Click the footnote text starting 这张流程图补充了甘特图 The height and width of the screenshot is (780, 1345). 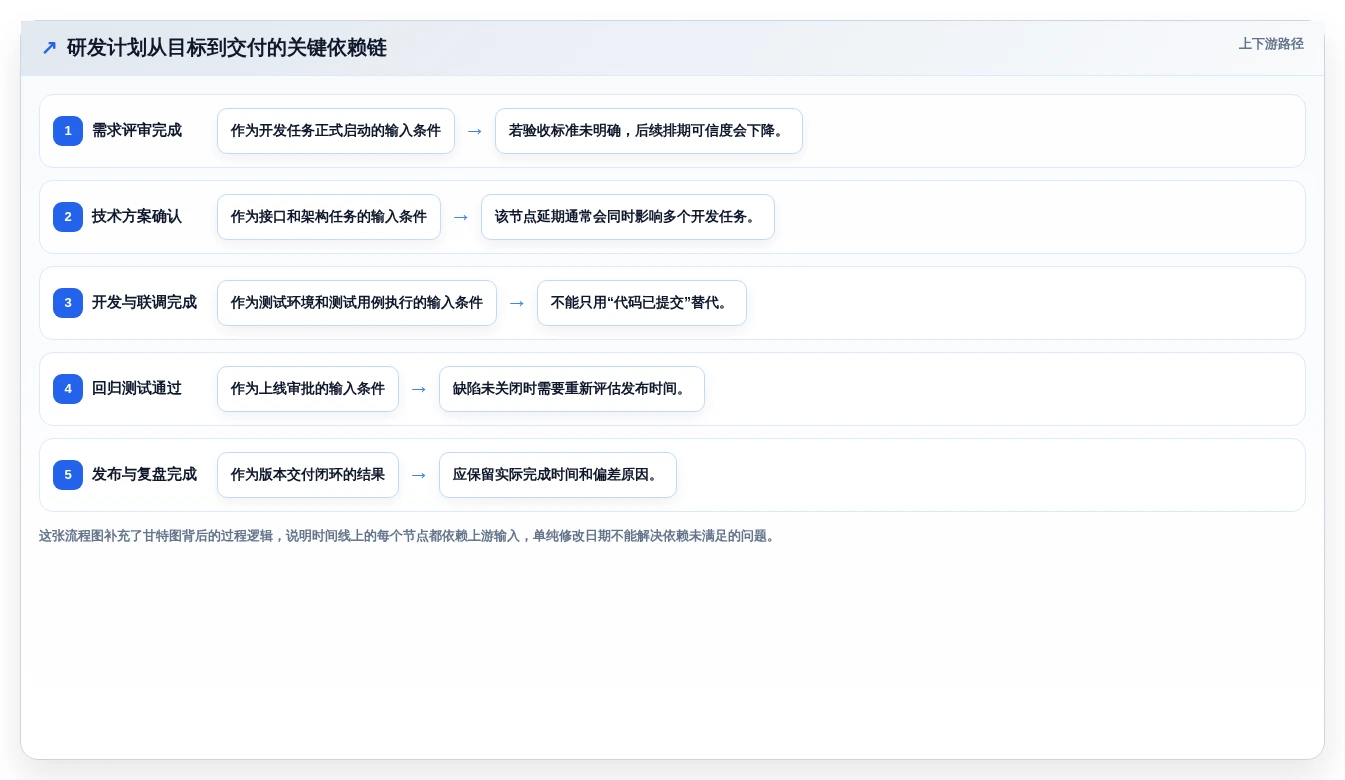coord(408,536)
